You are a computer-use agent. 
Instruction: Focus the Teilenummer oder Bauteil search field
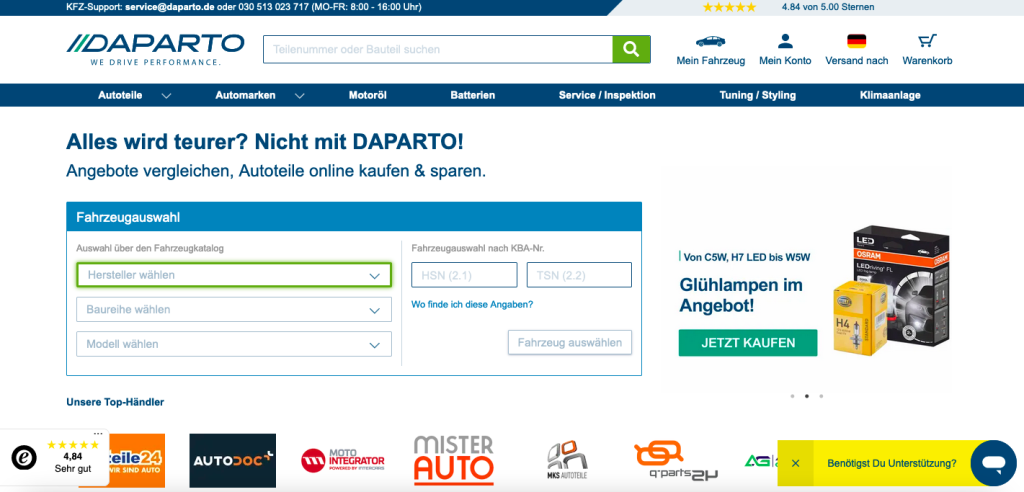(x=438, y=49)
